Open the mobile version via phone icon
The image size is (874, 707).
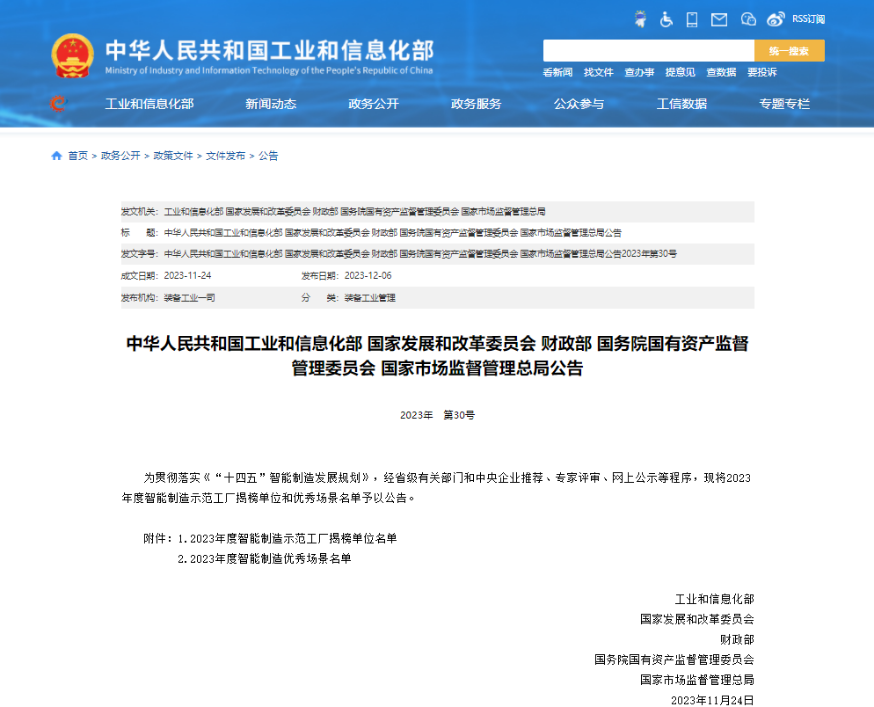(692, 18)
